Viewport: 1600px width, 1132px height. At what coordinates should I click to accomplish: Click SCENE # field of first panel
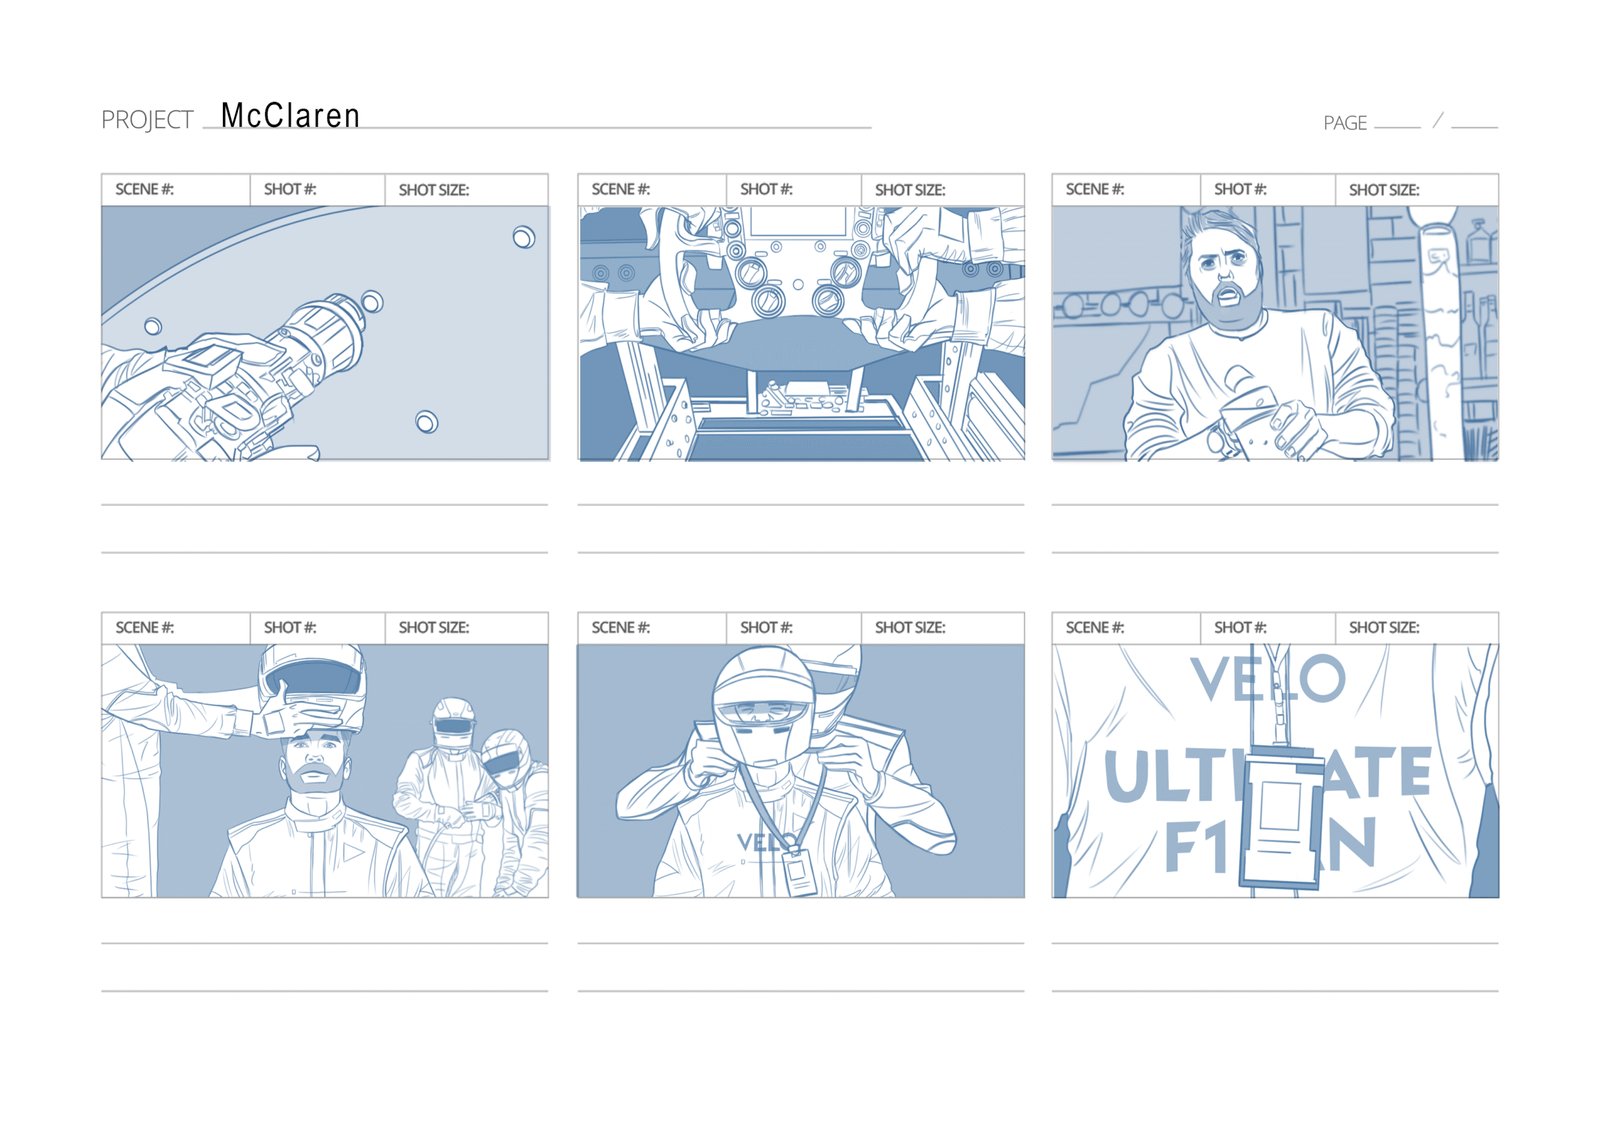click(x=175, y=189)
